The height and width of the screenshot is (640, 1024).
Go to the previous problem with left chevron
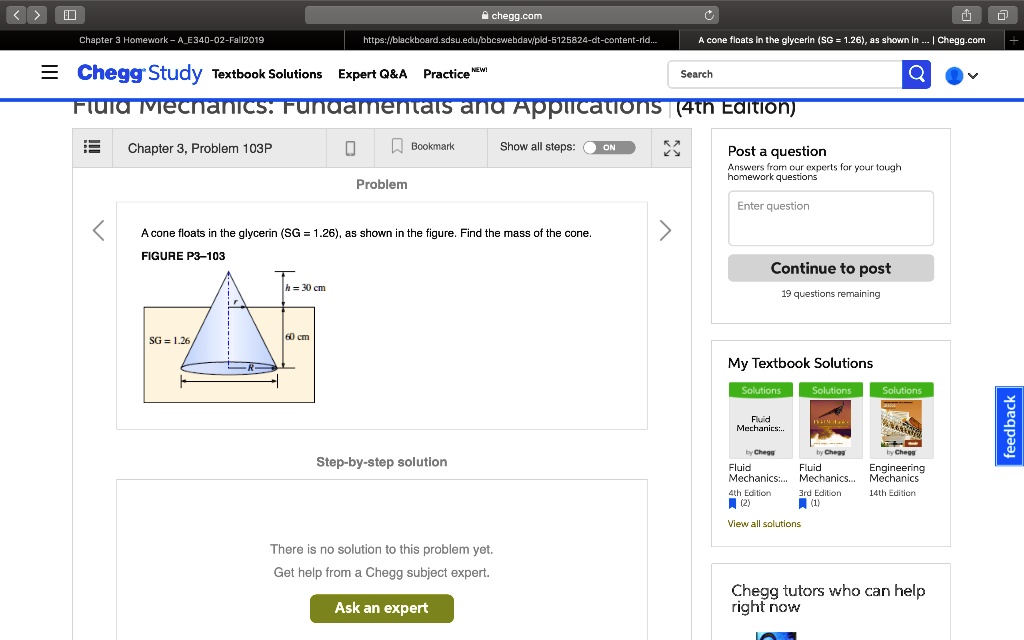pyautogui.click(x=97, y=230)
